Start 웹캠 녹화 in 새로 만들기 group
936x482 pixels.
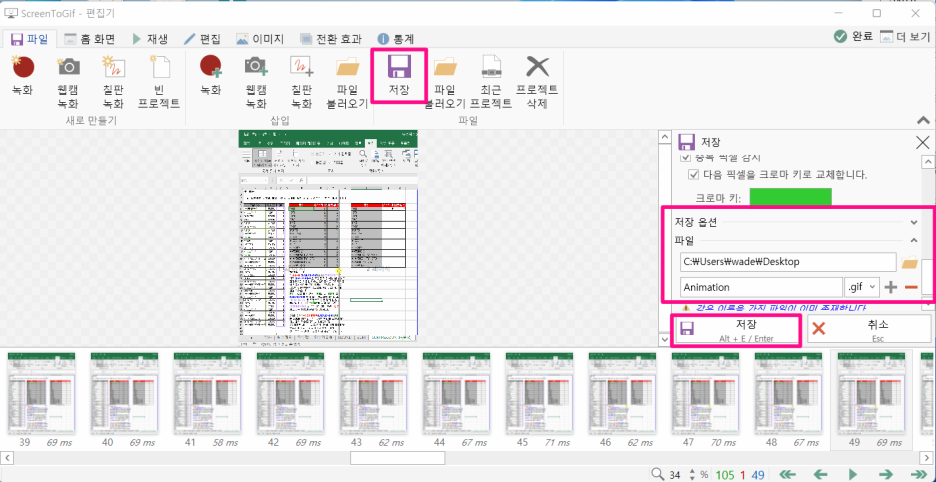point(68,82)
